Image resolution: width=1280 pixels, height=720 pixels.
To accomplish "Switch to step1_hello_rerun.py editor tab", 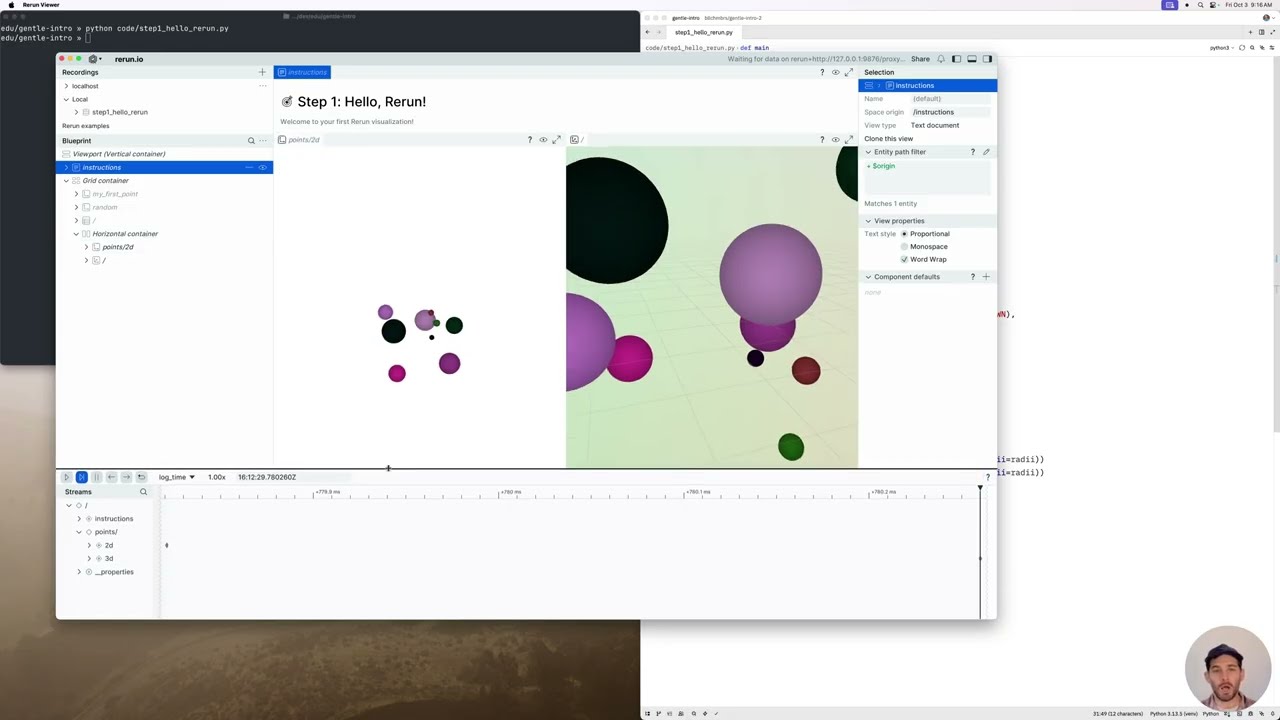I will point(703,32).
